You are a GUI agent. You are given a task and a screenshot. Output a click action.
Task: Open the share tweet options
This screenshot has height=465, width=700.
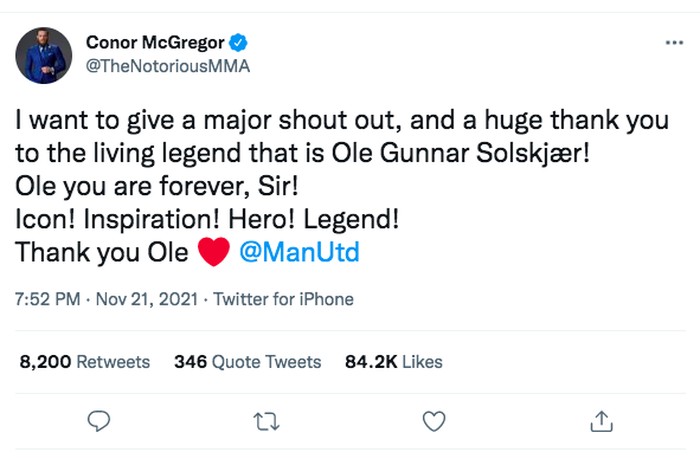coord(601,423)
